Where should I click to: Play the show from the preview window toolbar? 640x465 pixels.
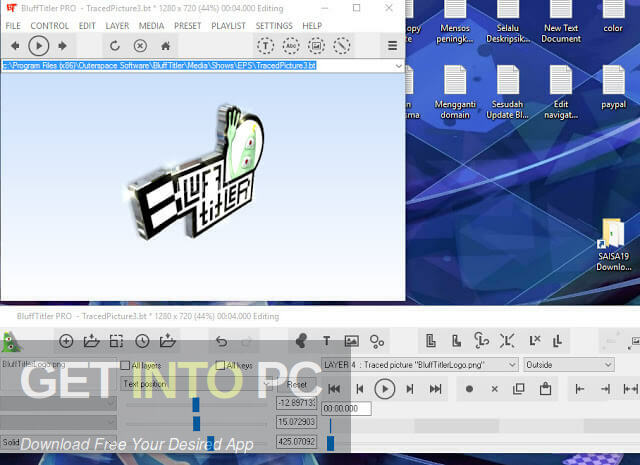39,46
